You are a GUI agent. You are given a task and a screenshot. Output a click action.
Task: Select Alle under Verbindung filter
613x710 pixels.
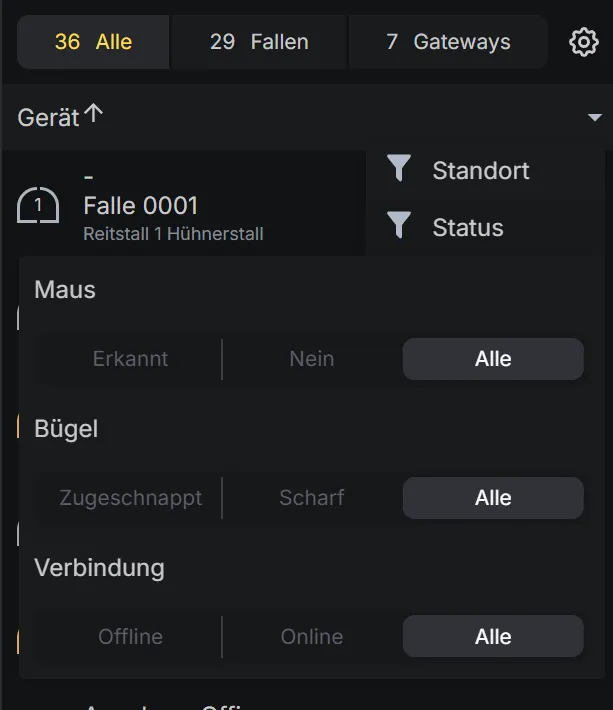[x=493, y=637]
